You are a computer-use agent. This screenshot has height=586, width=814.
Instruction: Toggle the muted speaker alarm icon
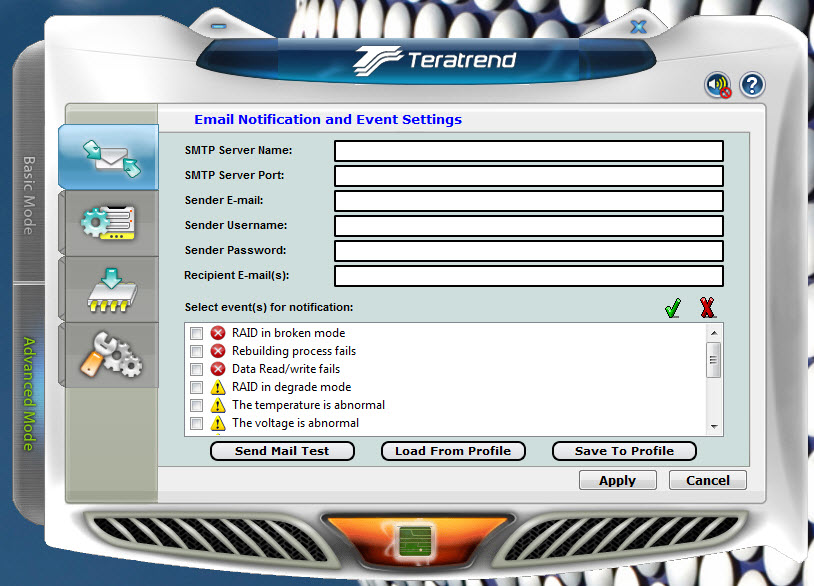pos(718,85)
